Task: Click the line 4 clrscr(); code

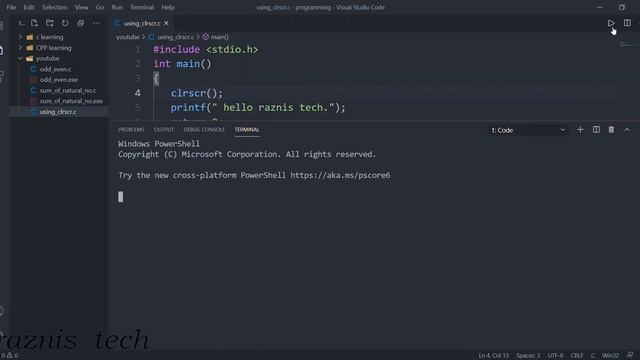Action: [197, 93]
